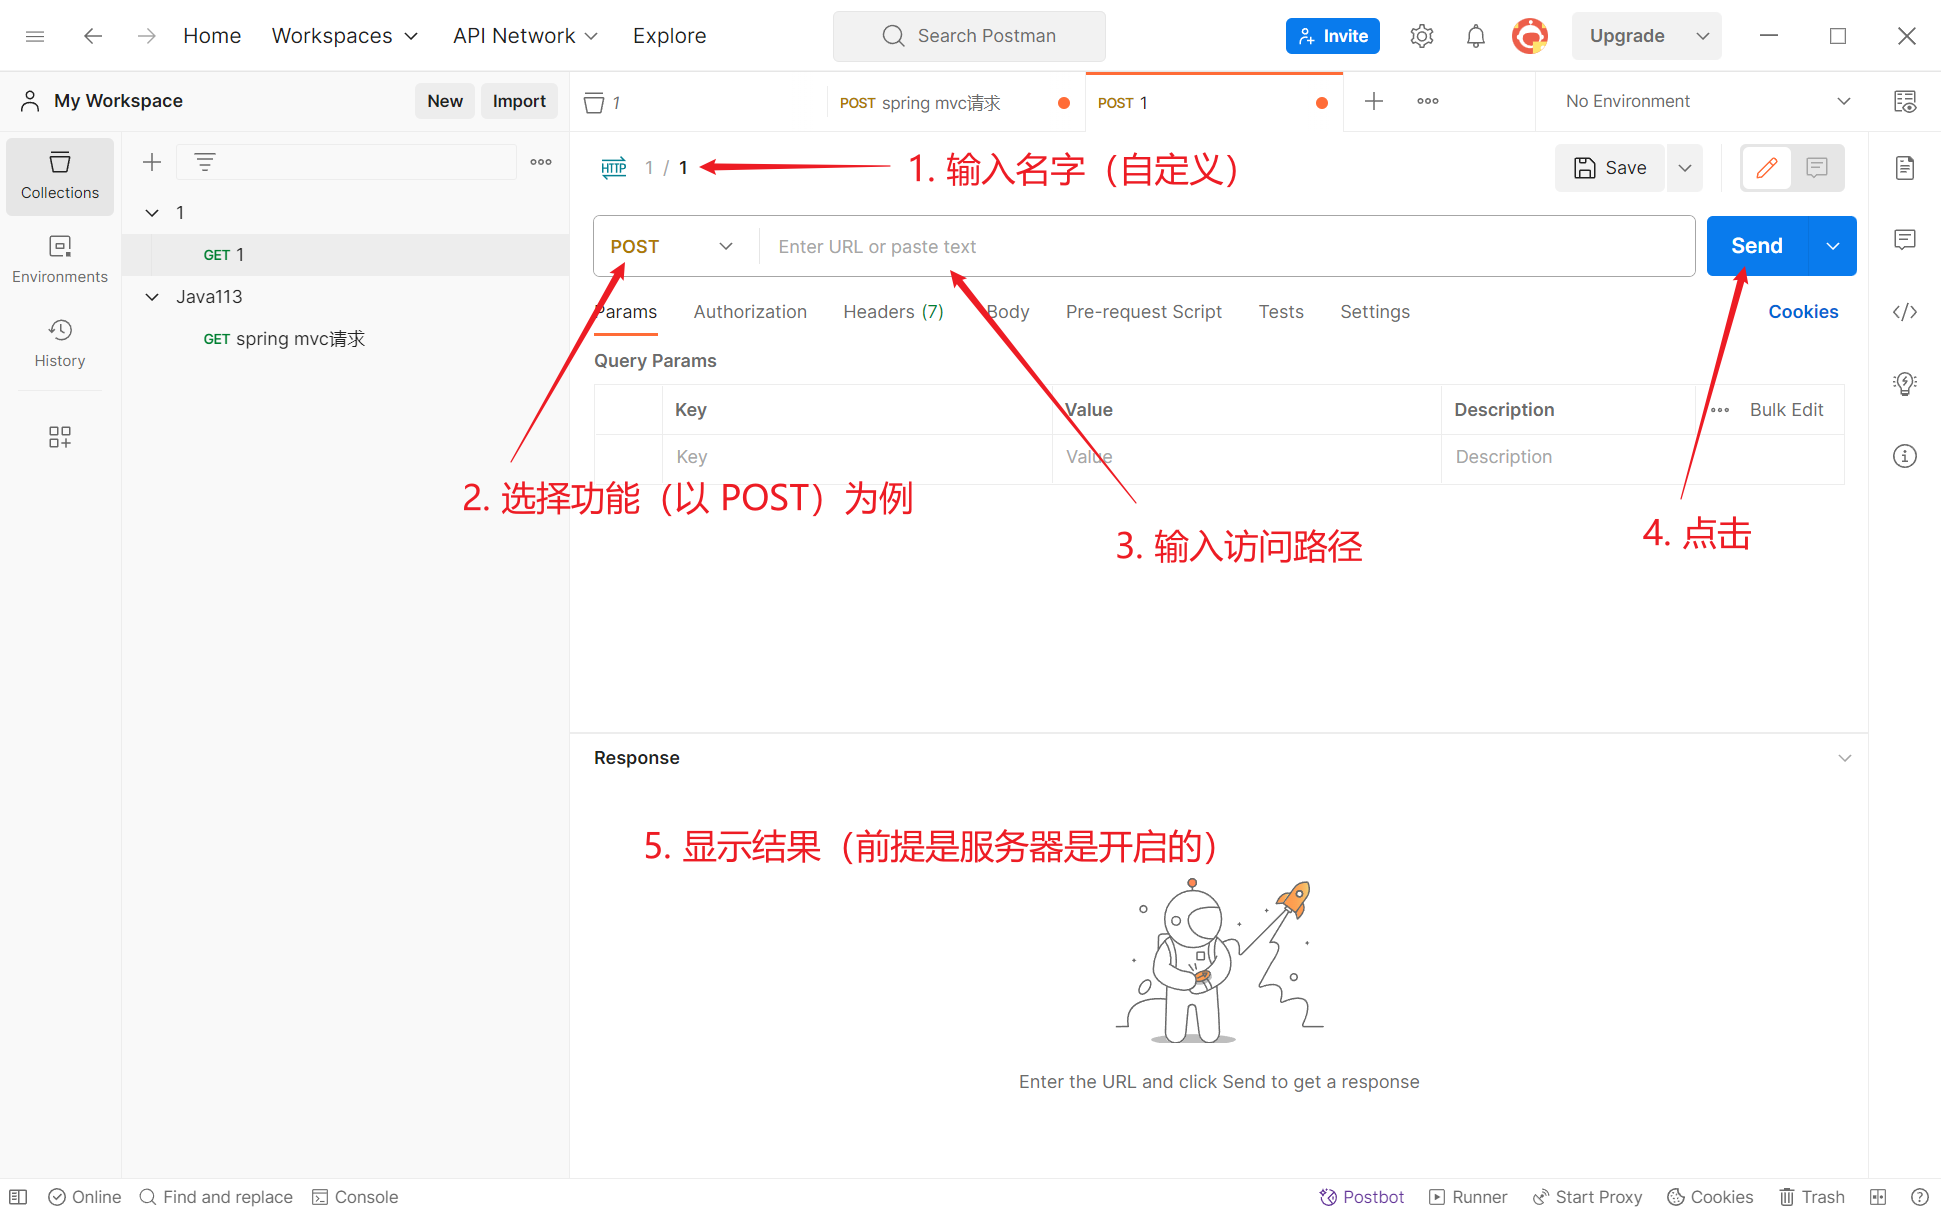The height and width of the screenshot is (1215, 1941).
Task: Click the settings gear icon
Action: pos(1421,36)
